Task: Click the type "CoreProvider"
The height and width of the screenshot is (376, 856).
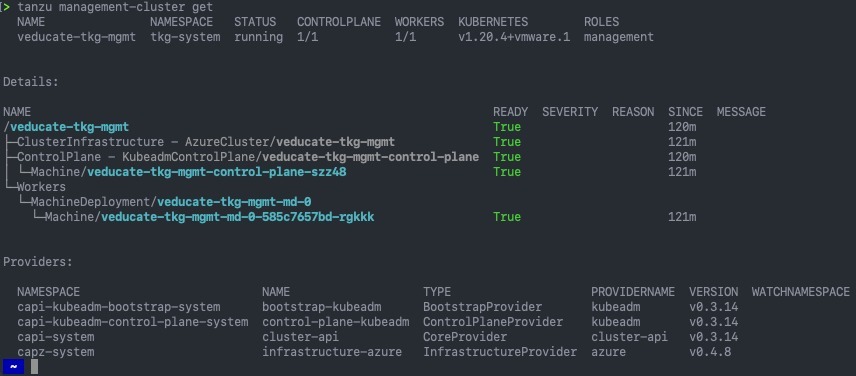Action: (465, 337)
